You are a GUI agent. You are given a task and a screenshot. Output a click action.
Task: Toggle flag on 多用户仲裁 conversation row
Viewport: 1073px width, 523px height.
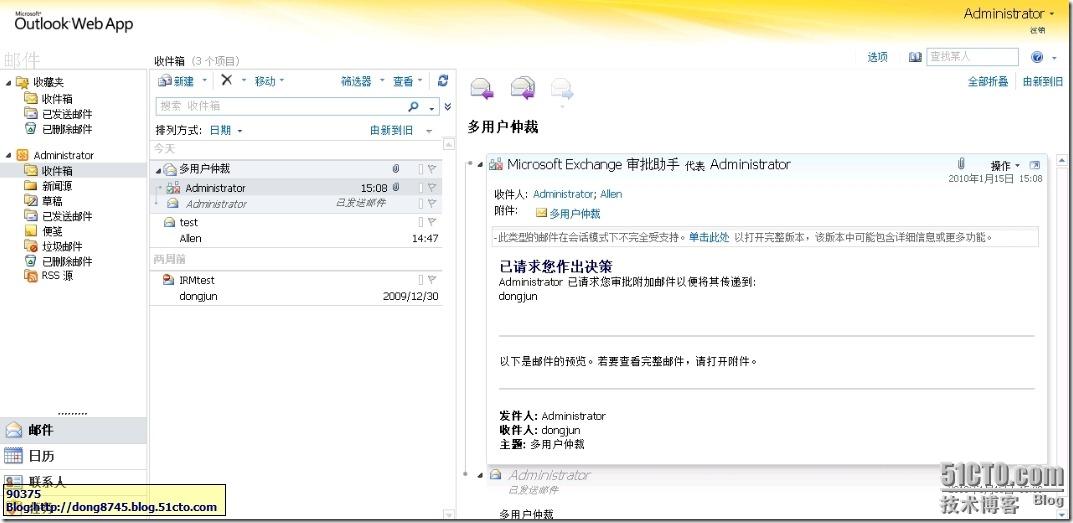(432, 168)
